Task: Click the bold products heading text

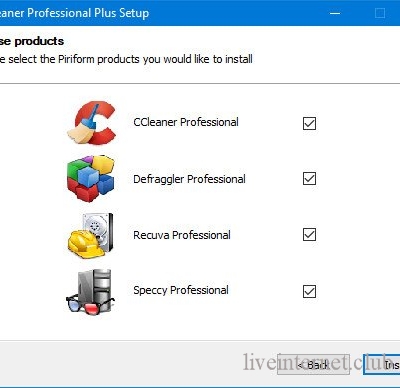Action: (x=32, y=41)
